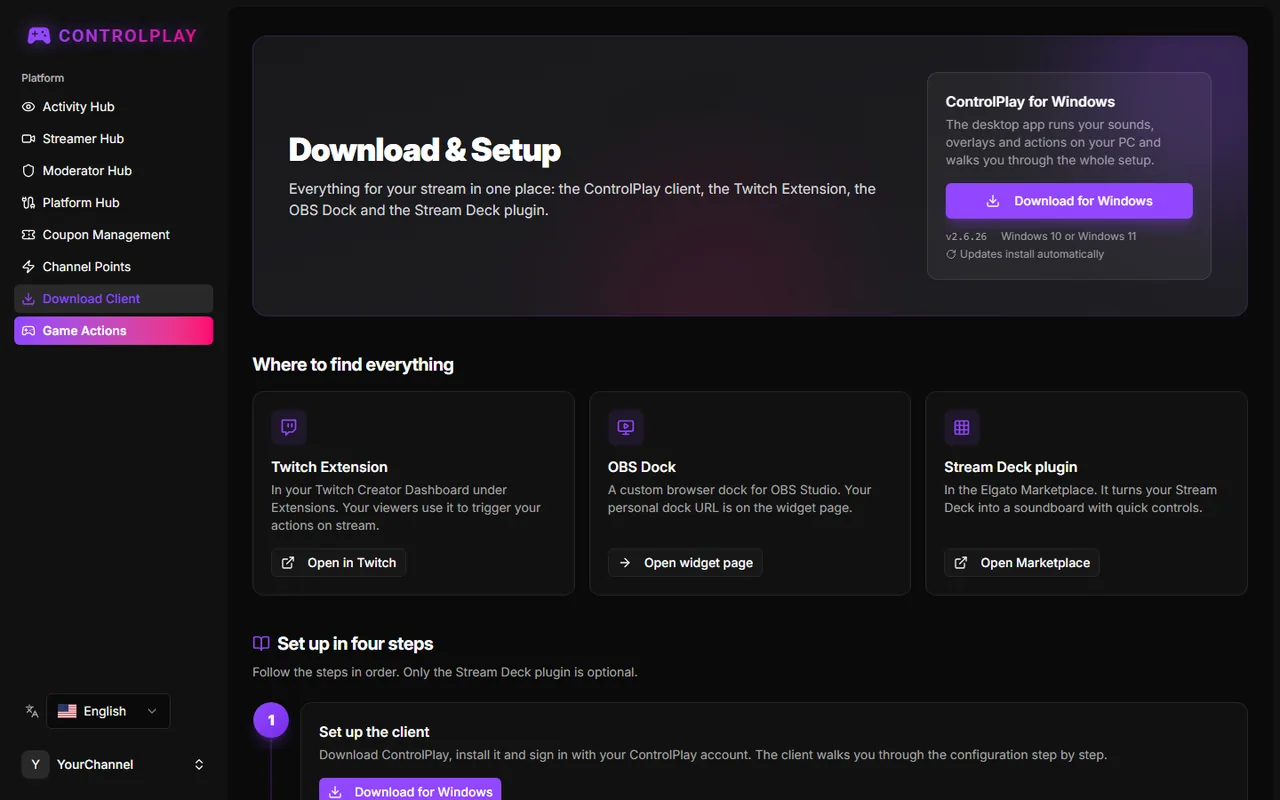Image resolution: width=1280 pixels, height=800 pixels.
Task: Click the Where to find everything heading
Action: click(x=353, y=365)
